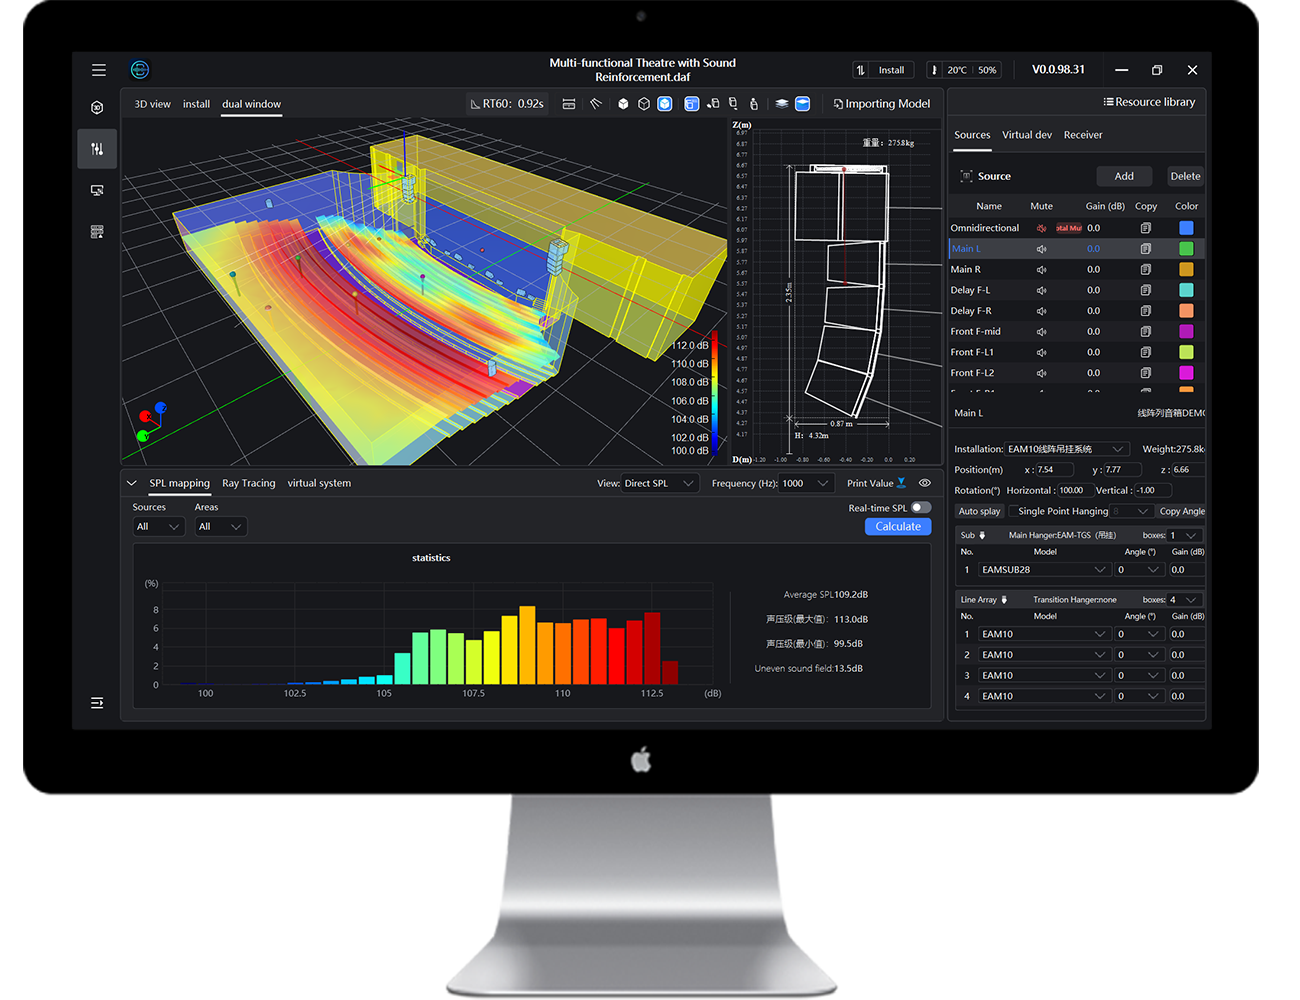Click the Auto splay button
1300x1000 pixels.
979,512
